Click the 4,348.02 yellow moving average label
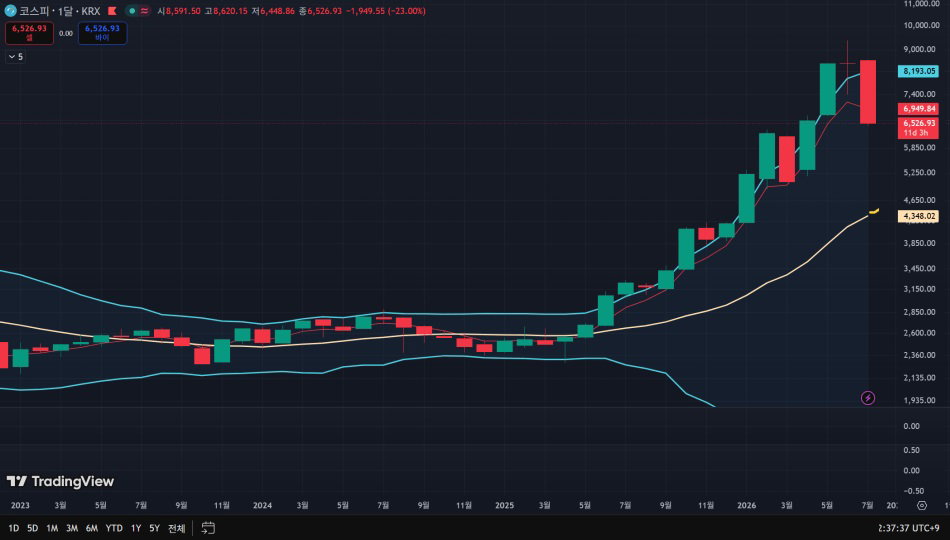The width and height of the screenshot is (950, 540). (918, 216)
